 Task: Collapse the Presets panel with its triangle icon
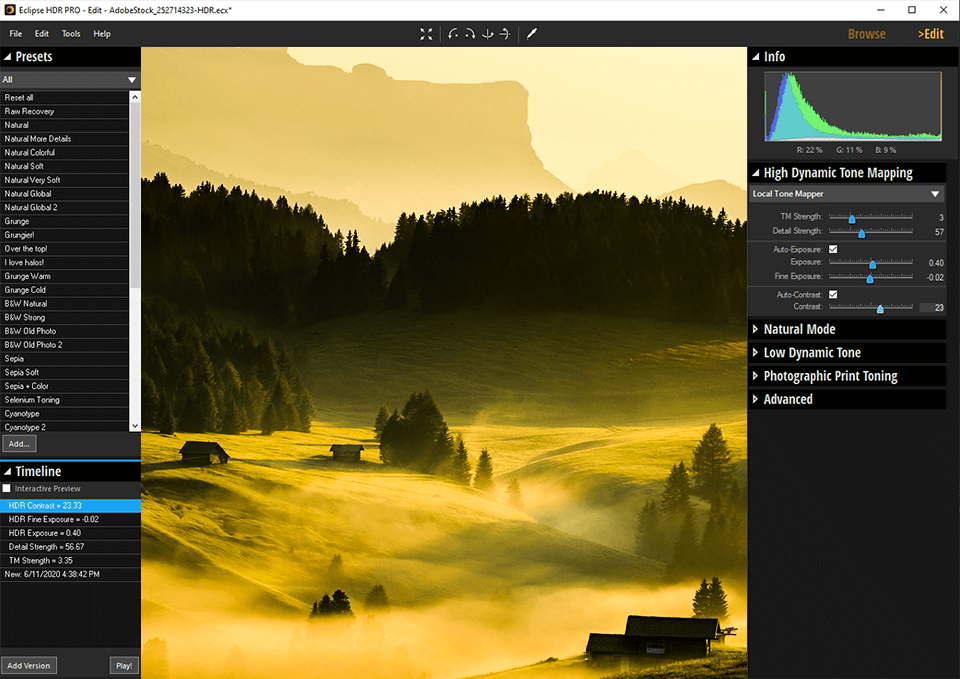click(x=8, y=57)
